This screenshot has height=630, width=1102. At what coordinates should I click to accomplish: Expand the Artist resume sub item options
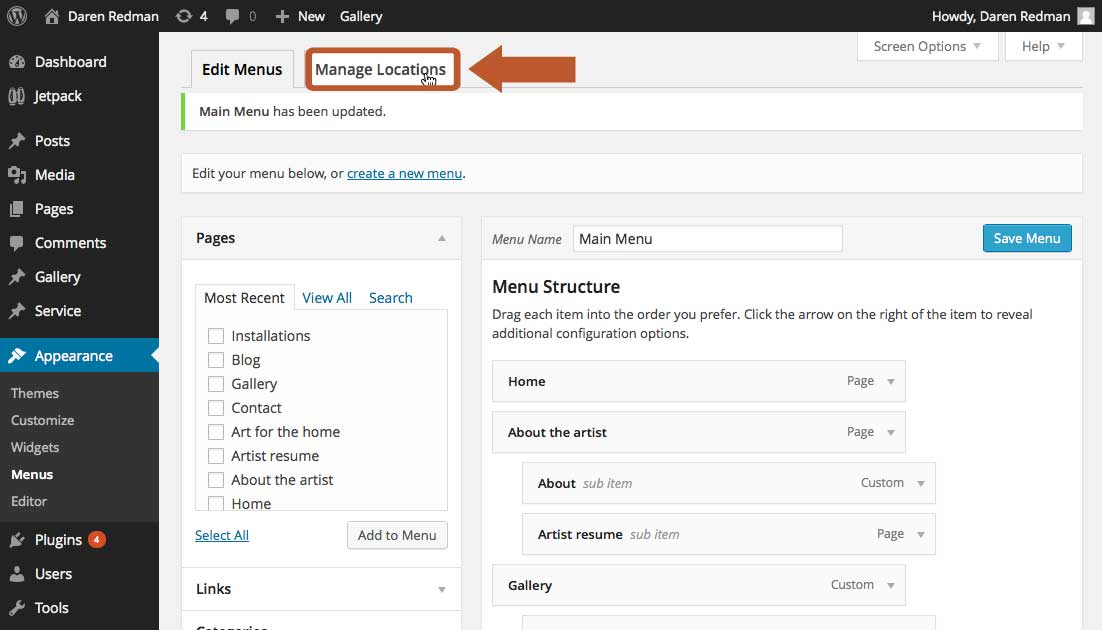921,534
